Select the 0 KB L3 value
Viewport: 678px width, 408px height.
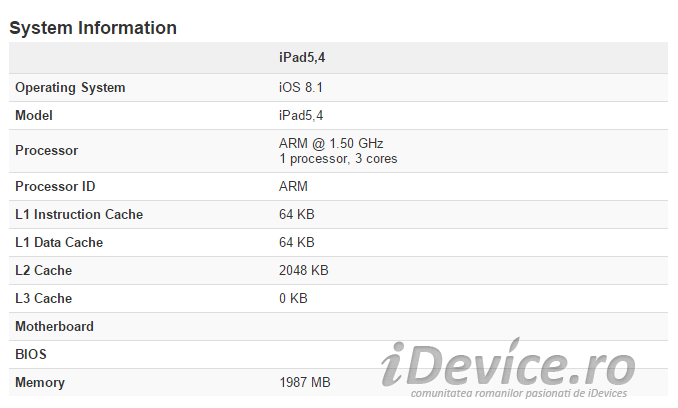pos(293,298)
